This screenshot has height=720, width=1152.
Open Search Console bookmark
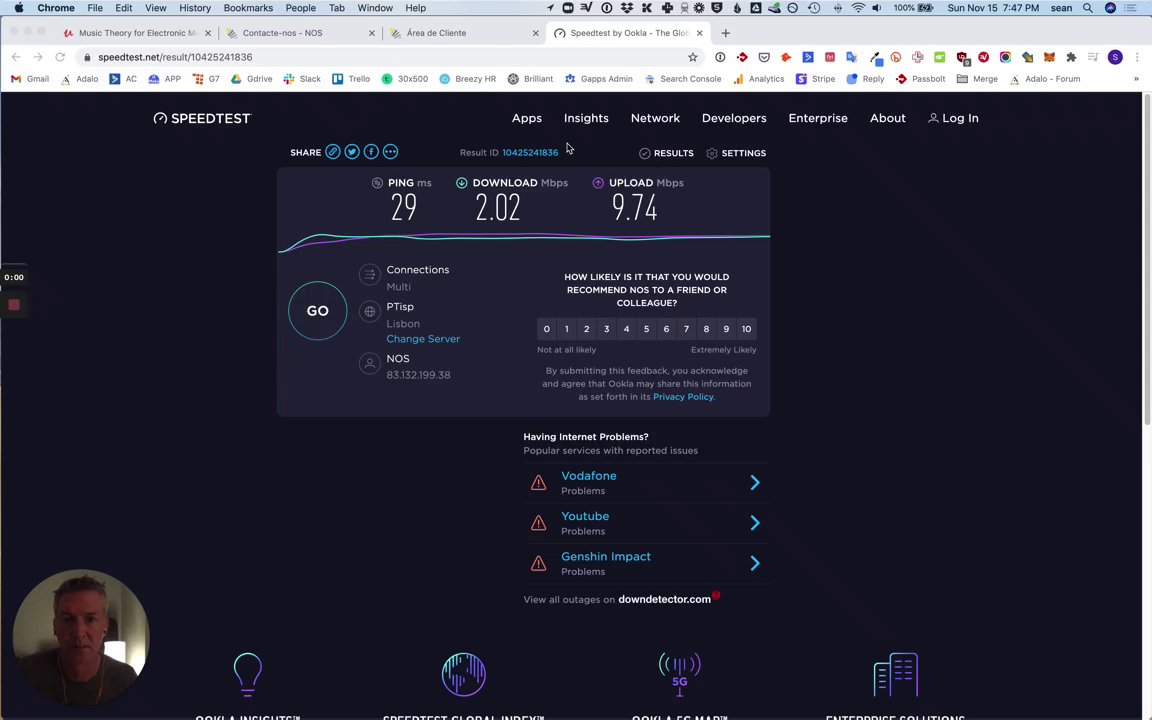pos(683,79)
